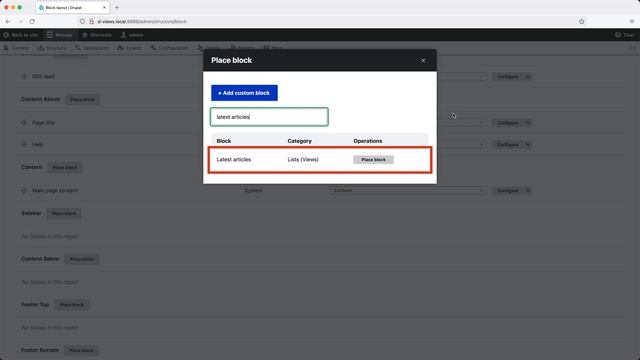This screenshot has height=360, width=640.
Task: Close the Place block dialog
Action: 423,60
